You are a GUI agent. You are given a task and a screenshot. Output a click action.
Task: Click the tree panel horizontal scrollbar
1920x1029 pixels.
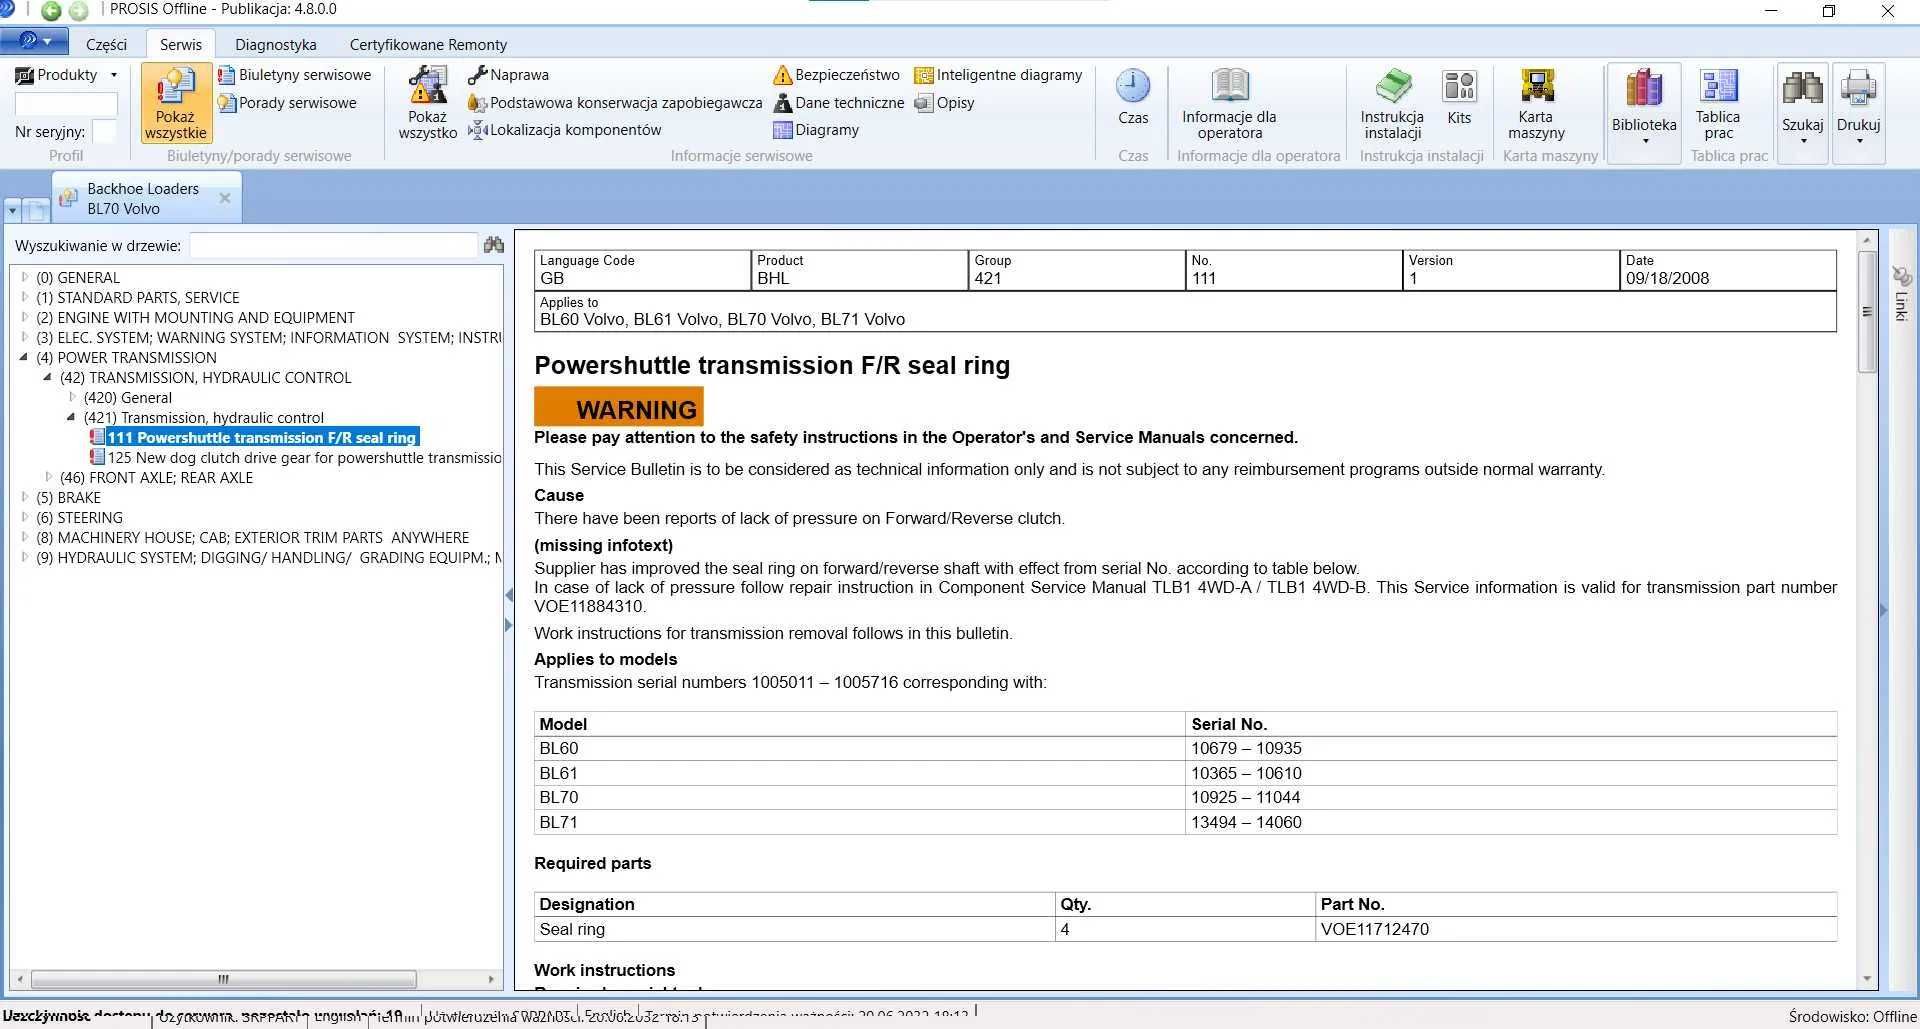click(223, 979)
